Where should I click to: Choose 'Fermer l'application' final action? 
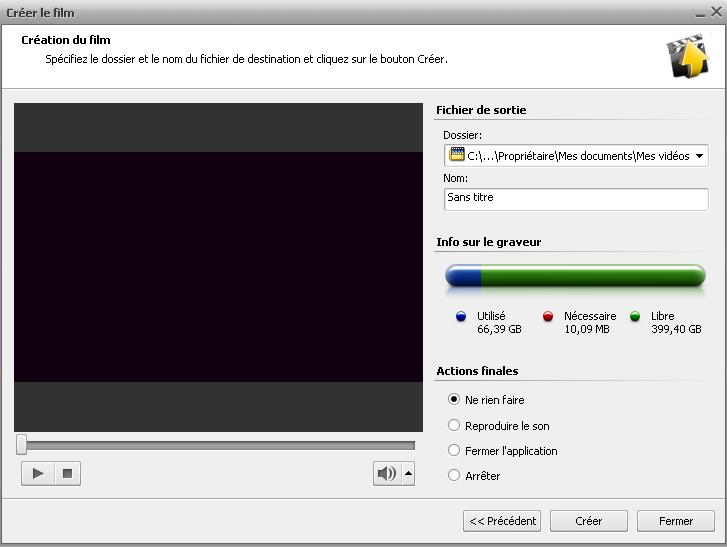pyautogui.click(x=454, y=451)
